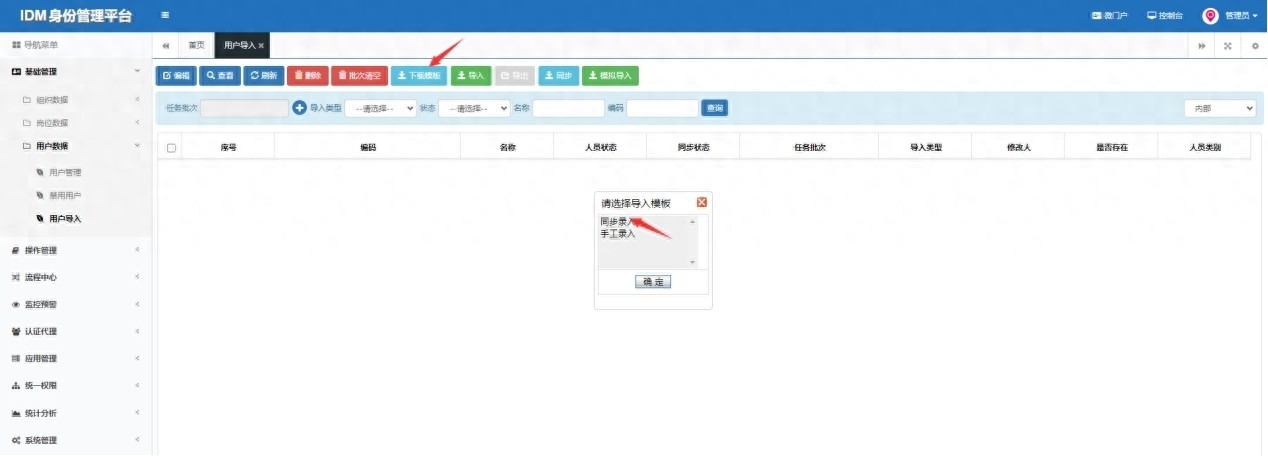Close the 请选择导入模板 dialog with red X
This screenshot has width=1268, height=456.
pyautogui.click(x=701, y=202)
